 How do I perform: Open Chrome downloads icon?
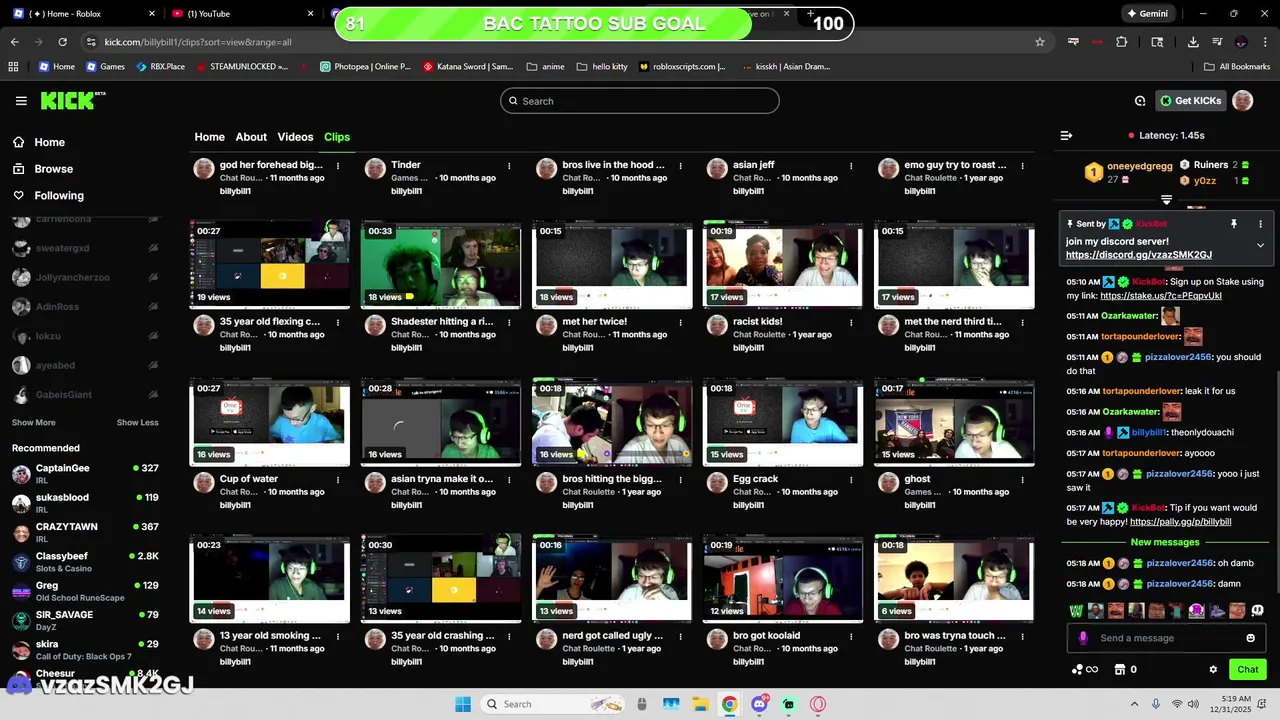click(x=1193, y=42)
